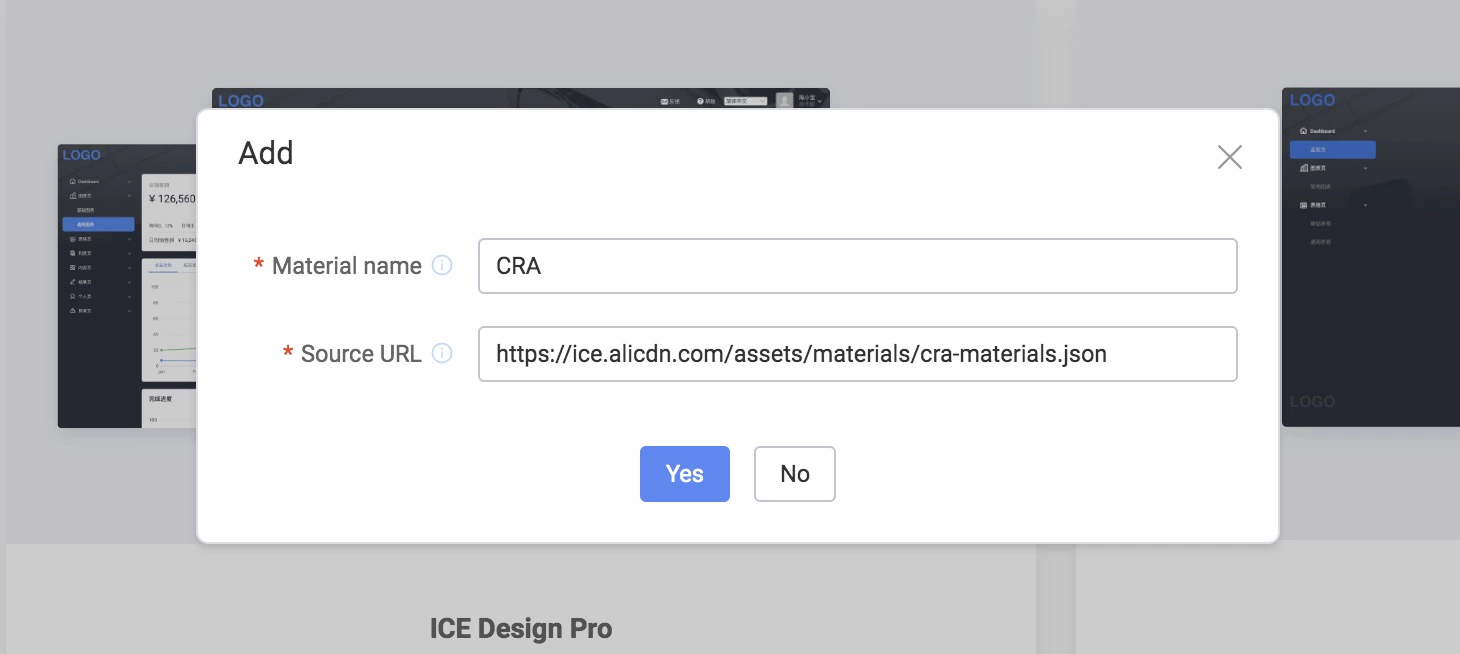Click the info icon beside Source URL
1460x654 pixels.
(x=442, y=354)
